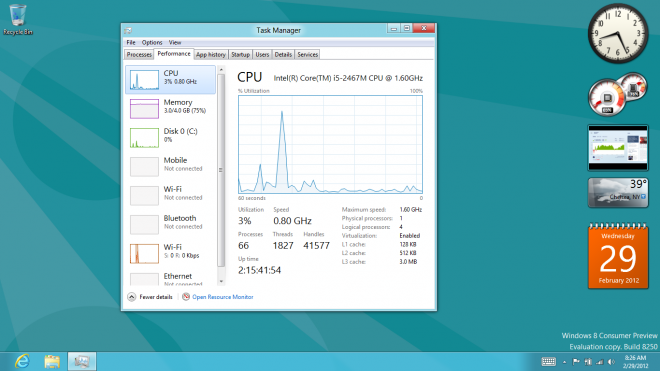
Task: Click the Task Manager title bar icon
Action: click(x=128, y=30)
